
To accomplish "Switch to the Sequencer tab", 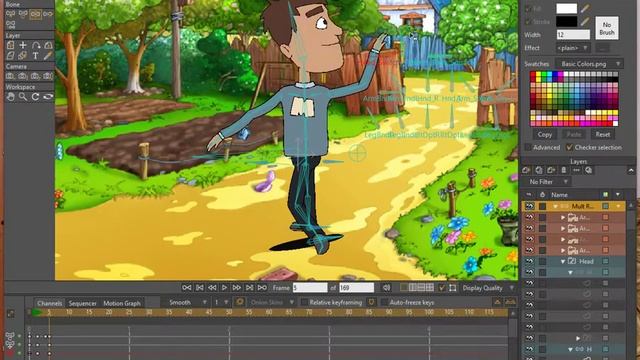I will tap(82, 303).
